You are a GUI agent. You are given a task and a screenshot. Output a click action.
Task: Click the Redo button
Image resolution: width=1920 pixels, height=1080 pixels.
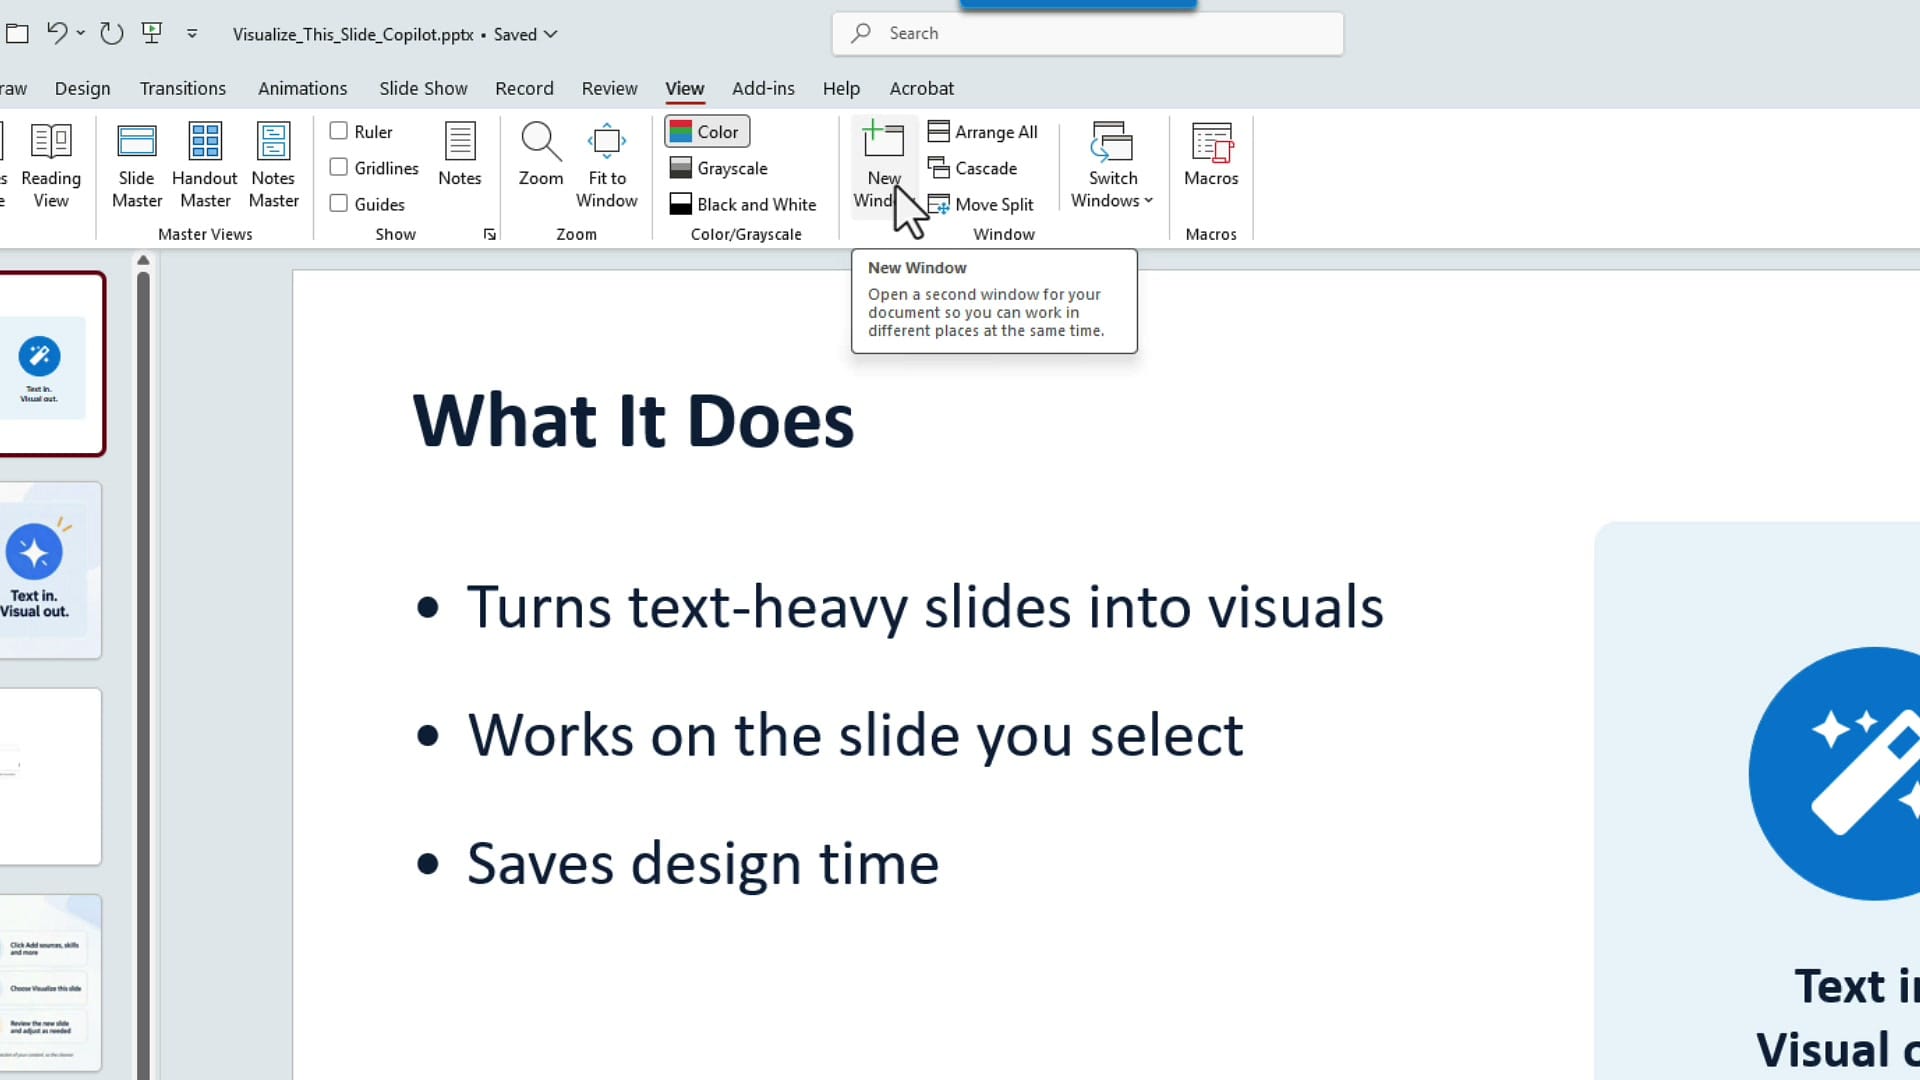pyautogui.click(x=112, y=33)
